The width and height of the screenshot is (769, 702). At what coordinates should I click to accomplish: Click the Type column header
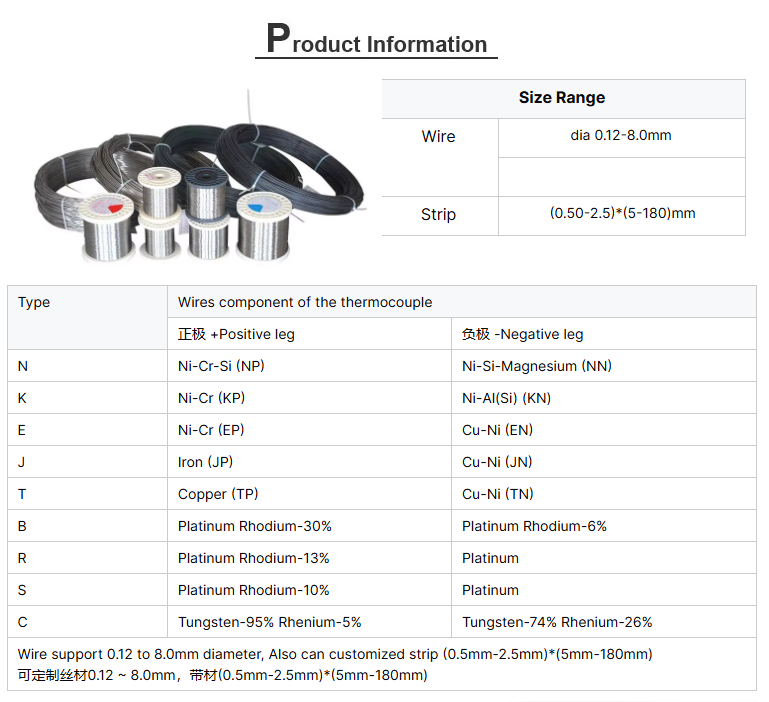(34, 302)
